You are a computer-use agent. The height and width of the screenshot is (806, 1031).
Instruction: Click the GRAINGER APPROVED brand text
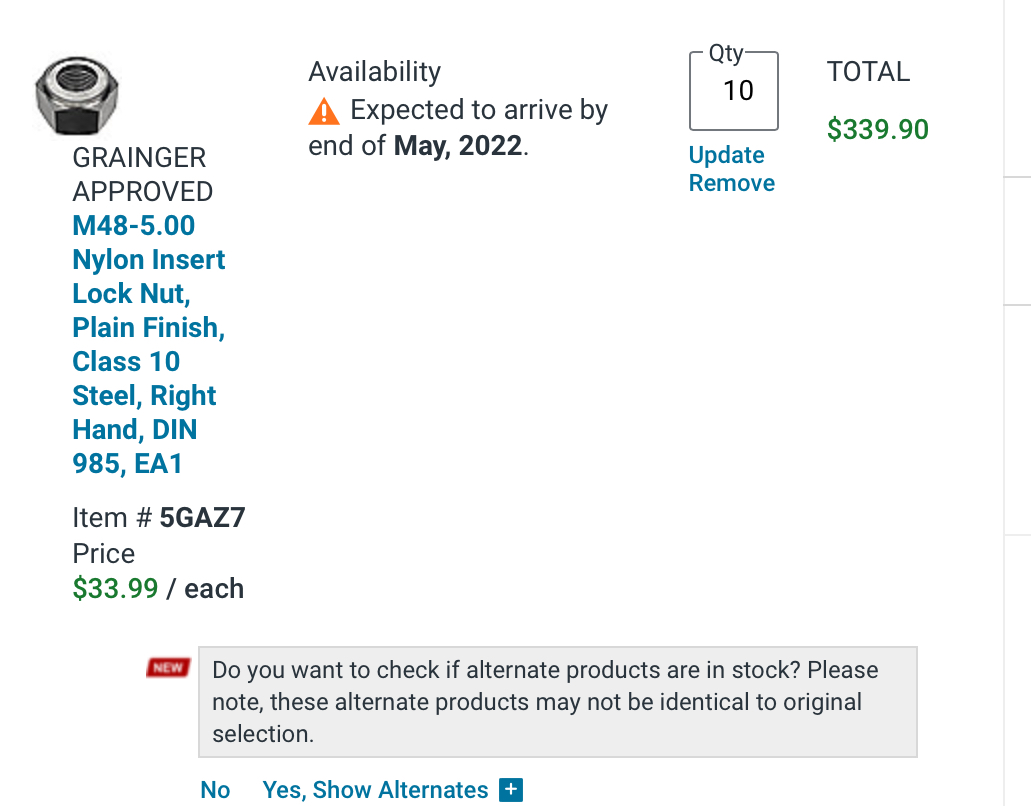point(142,174)
